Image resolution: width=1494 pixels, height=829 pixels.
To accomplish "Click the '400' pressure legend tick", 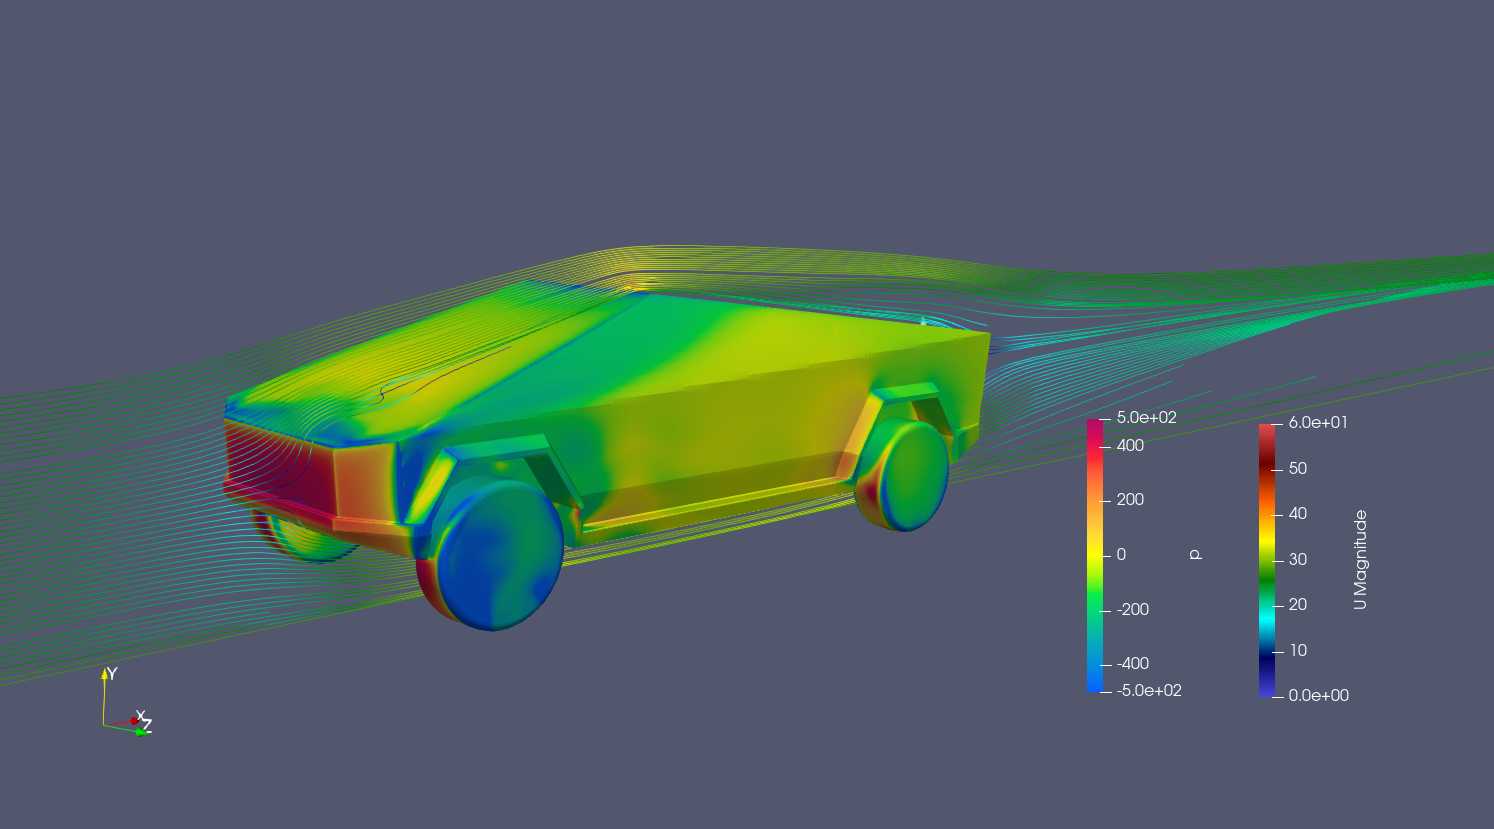I will [1130, 446].
